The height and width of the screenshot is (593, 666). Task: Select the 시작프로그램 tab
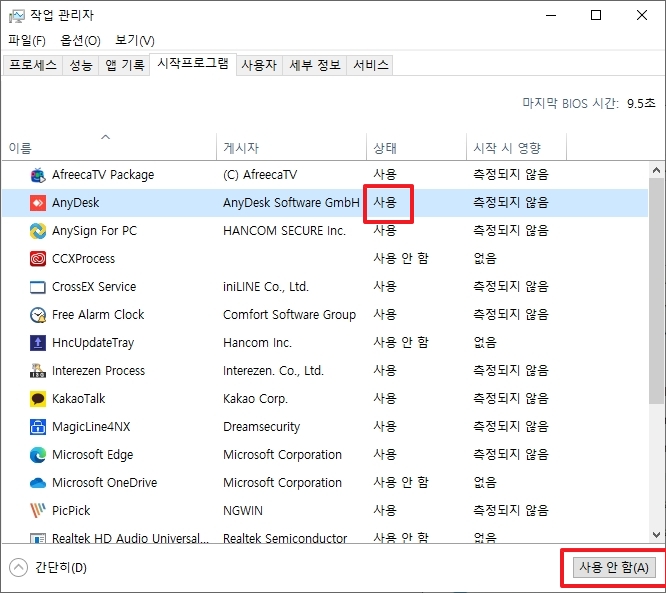[193, 64]
